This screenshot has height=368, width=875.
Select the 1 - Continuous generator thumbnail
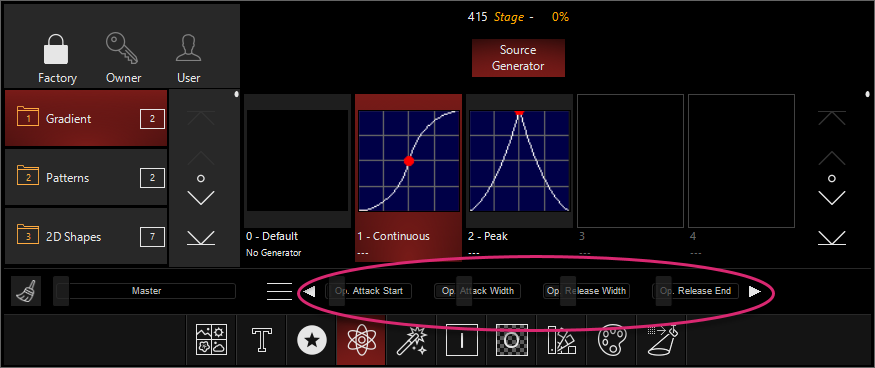[x=408, y=161]
